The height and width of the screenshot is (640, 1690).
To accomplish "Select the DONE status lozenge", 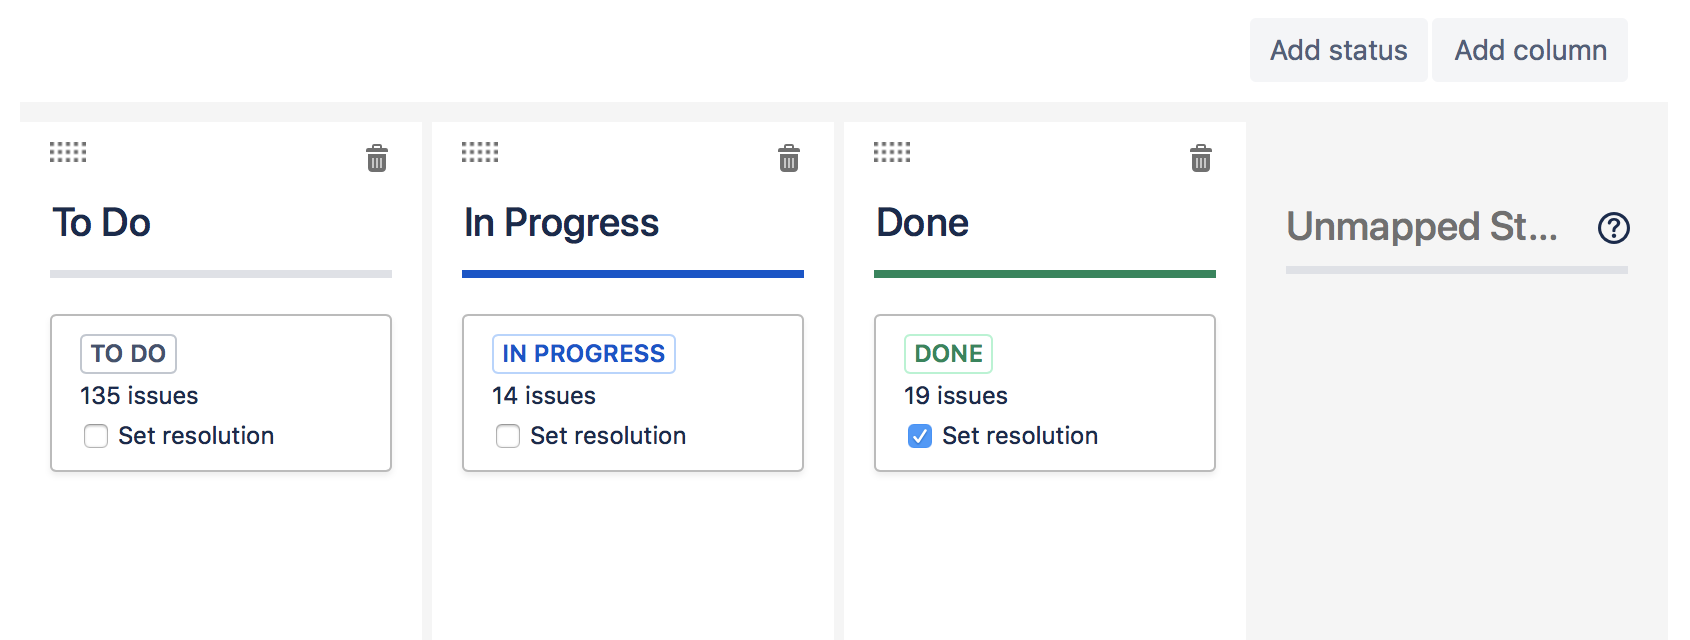I will tap(948, 353).
